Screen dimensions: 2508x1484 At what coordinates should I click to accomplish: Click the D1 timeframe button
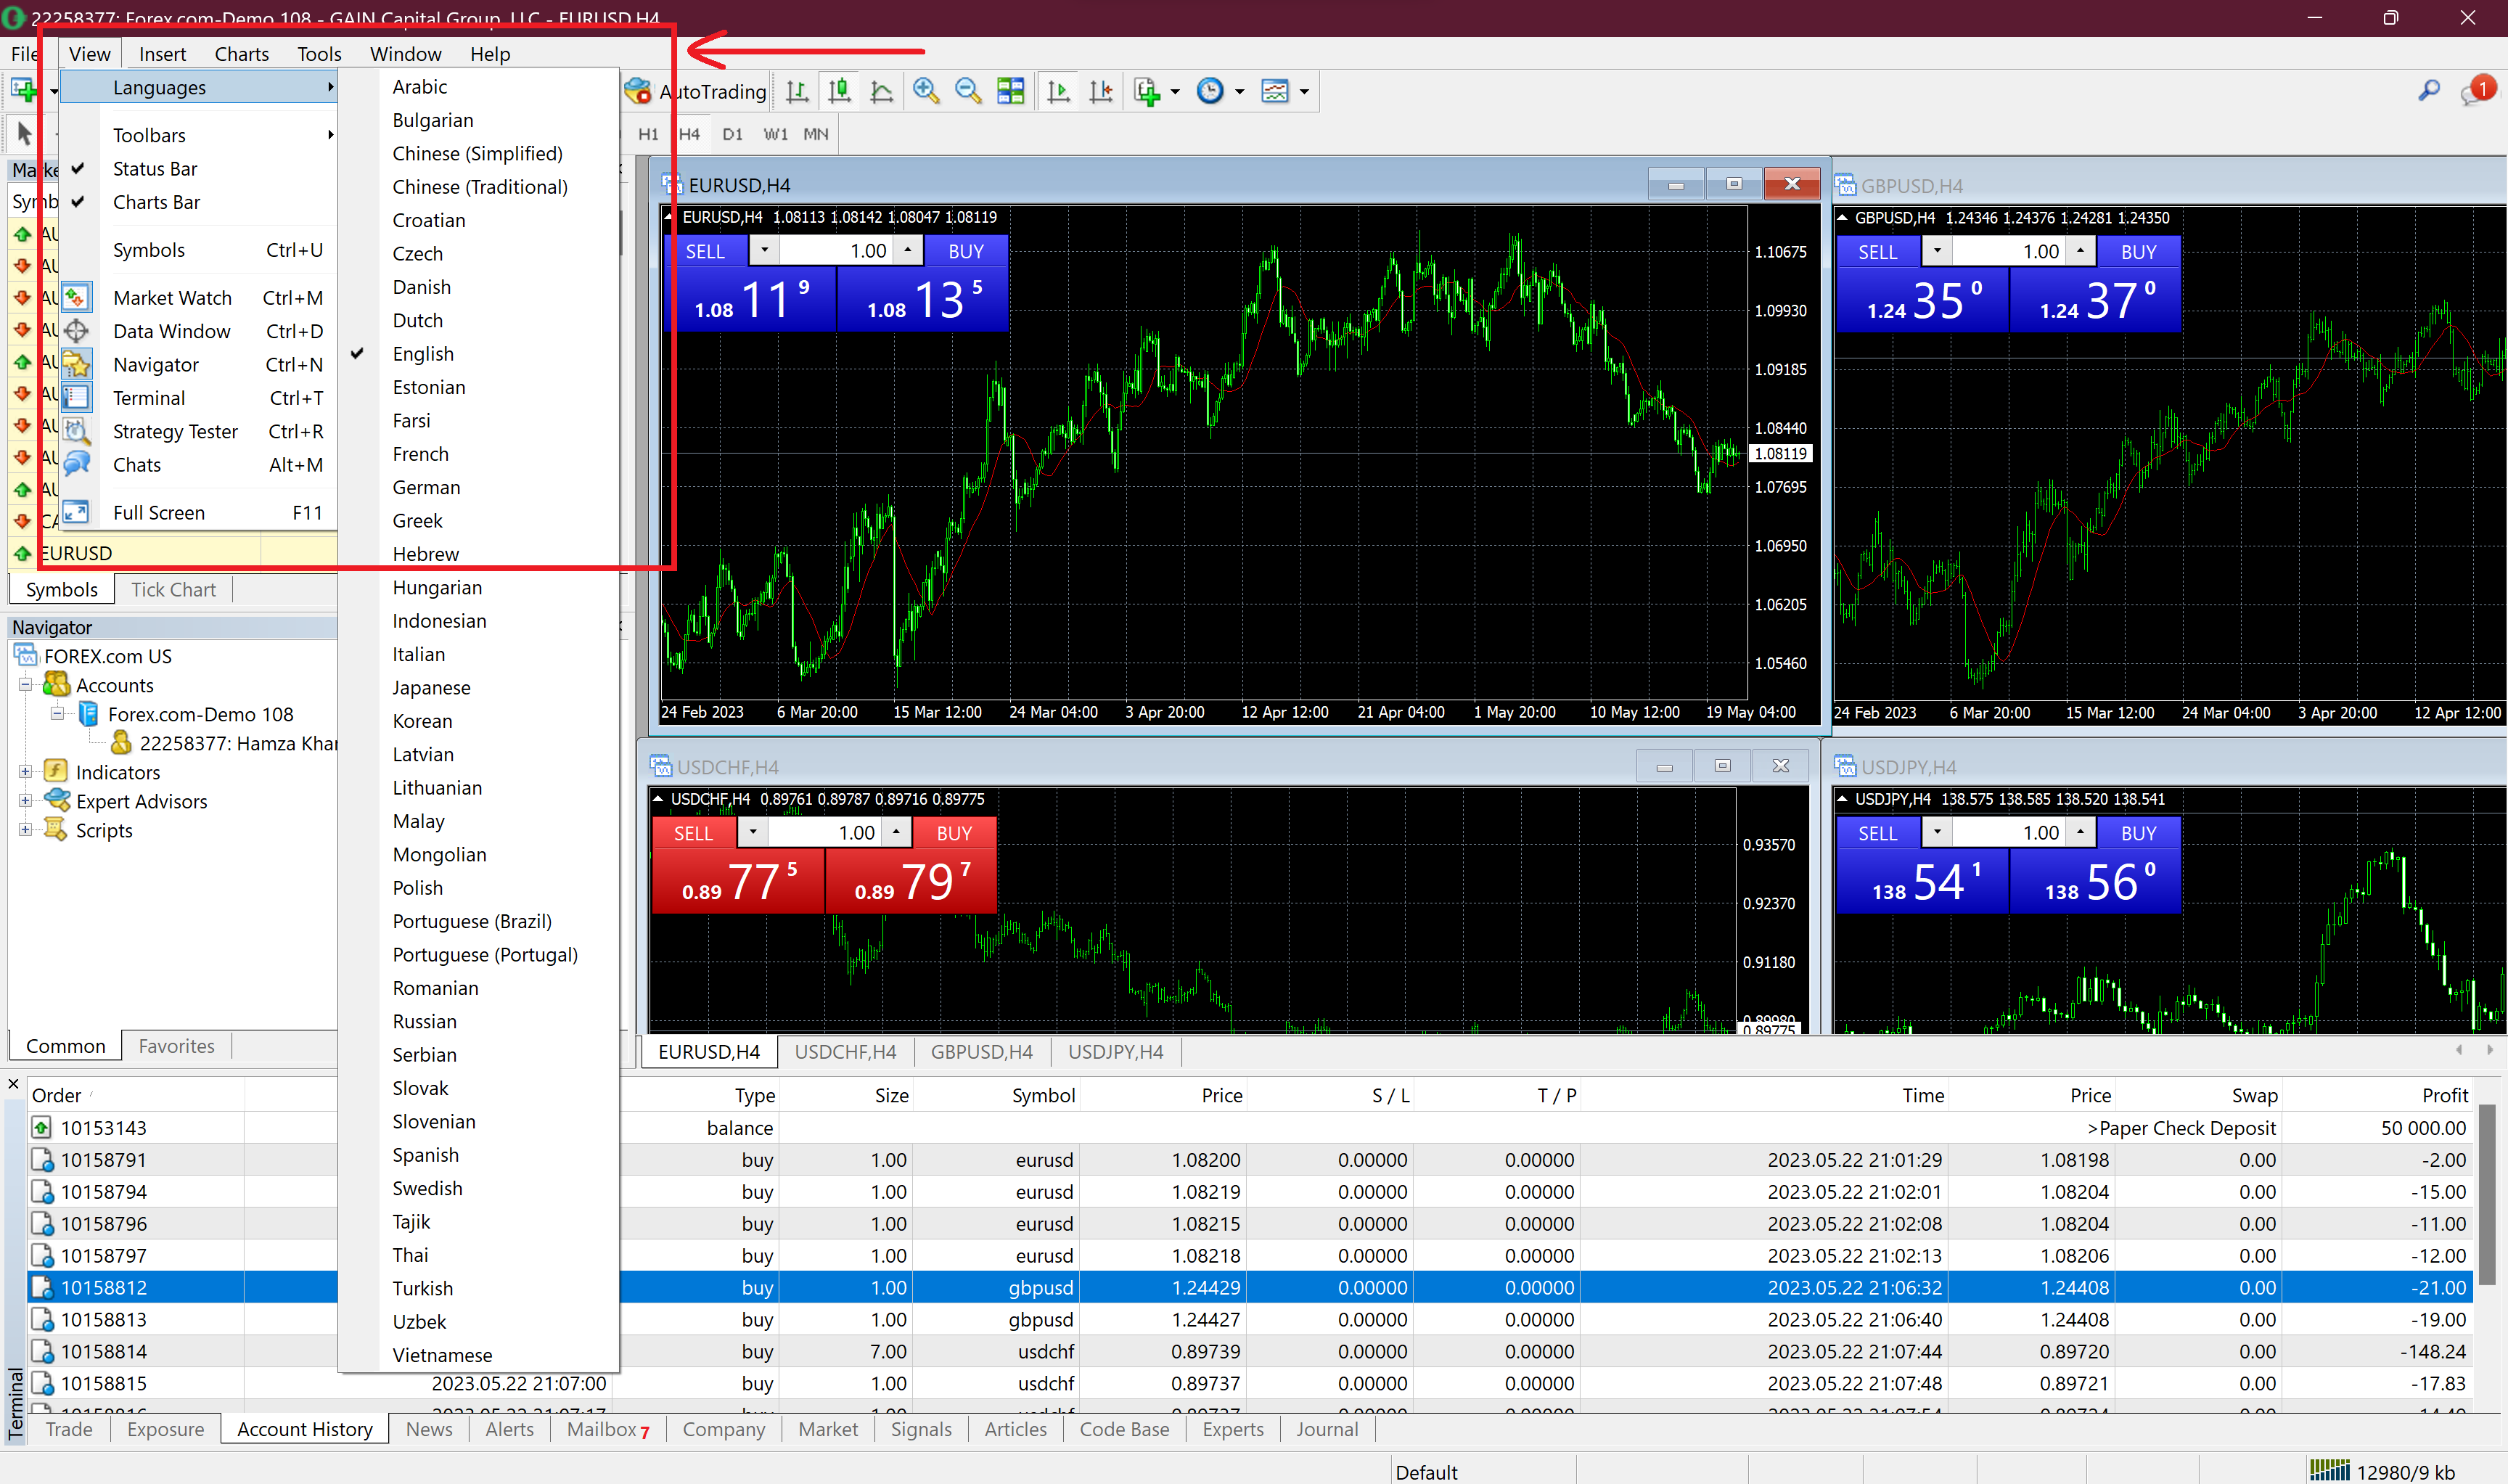pyautogui.click(x=732, y=134)
